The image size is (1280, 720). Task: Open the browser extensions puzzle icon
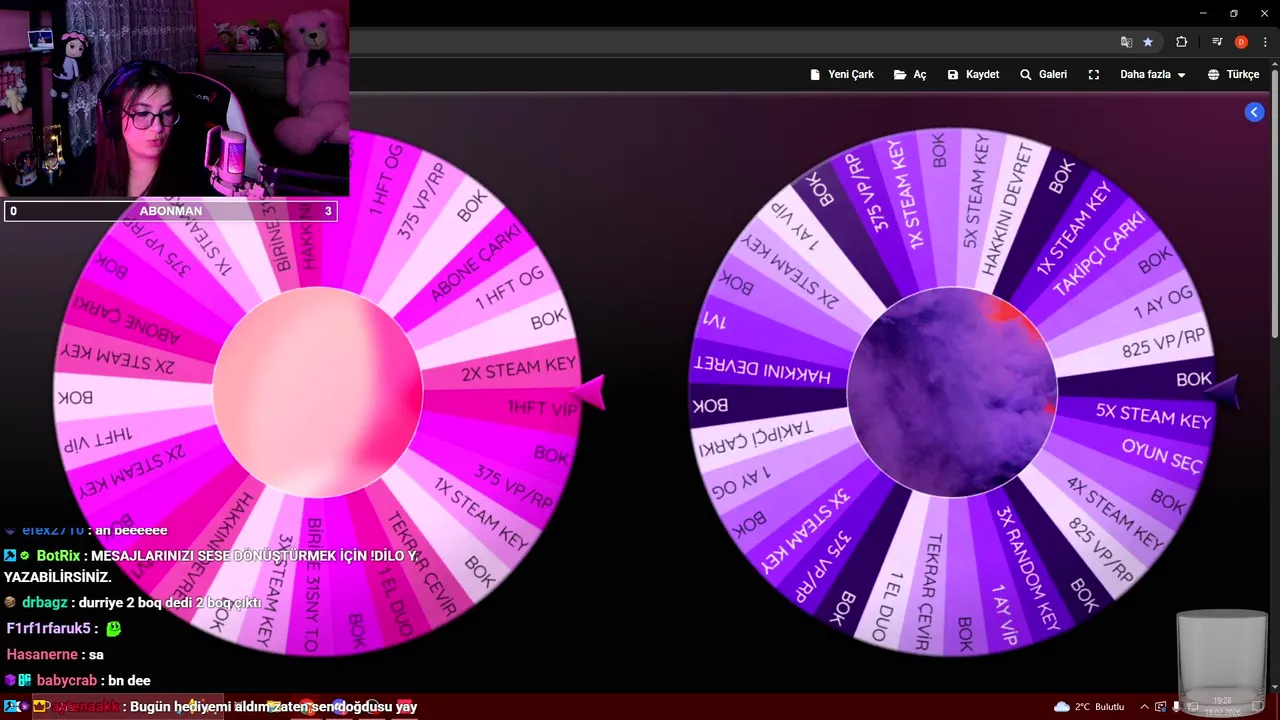click(x=1182, y=42)
